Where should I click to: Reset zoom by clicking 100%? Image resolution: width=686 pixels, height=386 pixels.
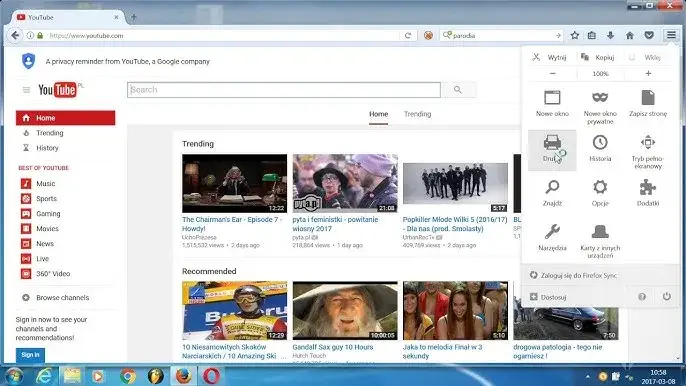(600, 74)
